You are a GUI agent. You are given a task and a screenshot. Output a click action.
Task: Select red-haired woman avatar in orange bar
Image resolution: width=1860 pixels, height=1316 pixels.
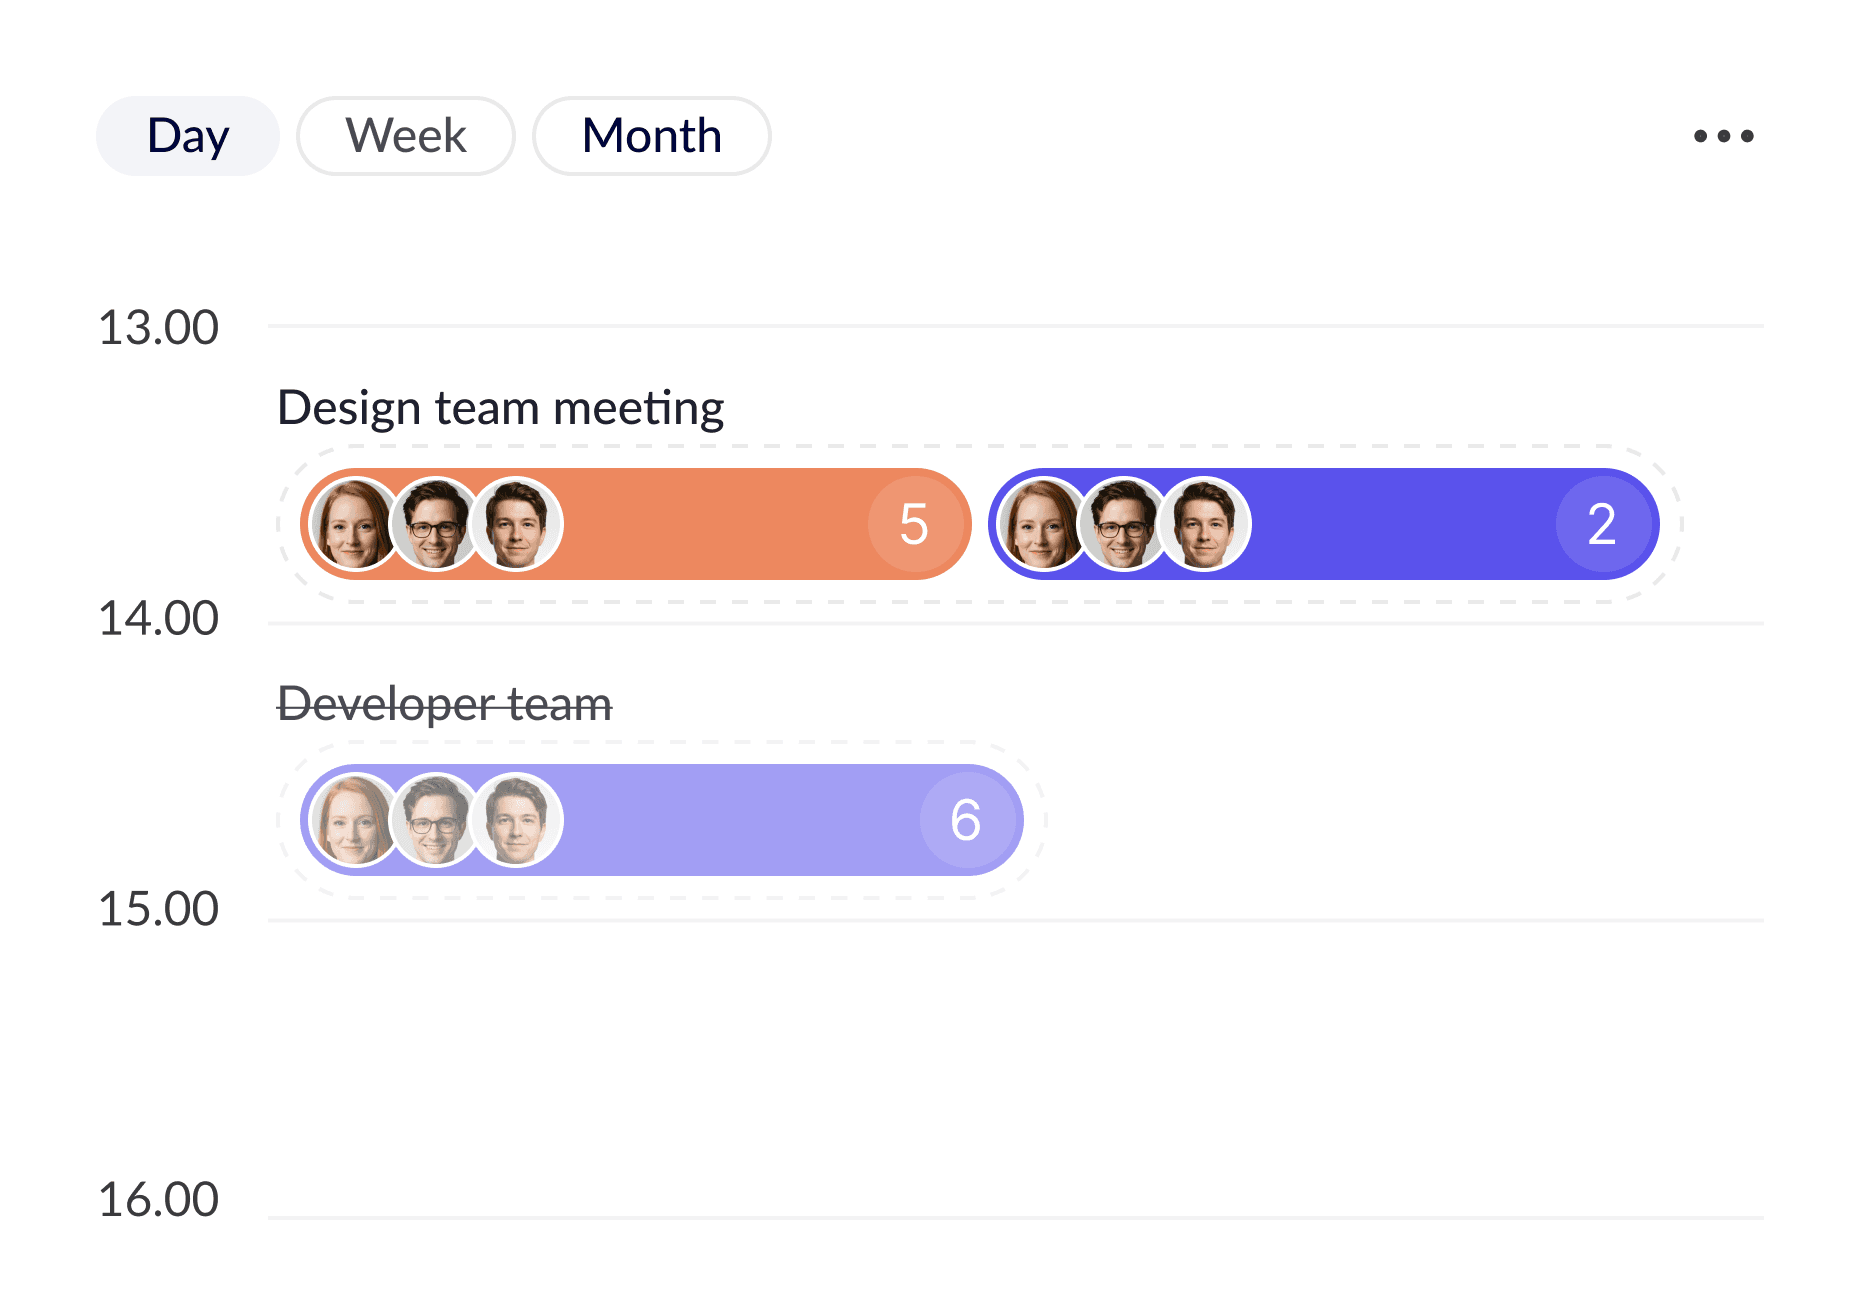[355, 524]
